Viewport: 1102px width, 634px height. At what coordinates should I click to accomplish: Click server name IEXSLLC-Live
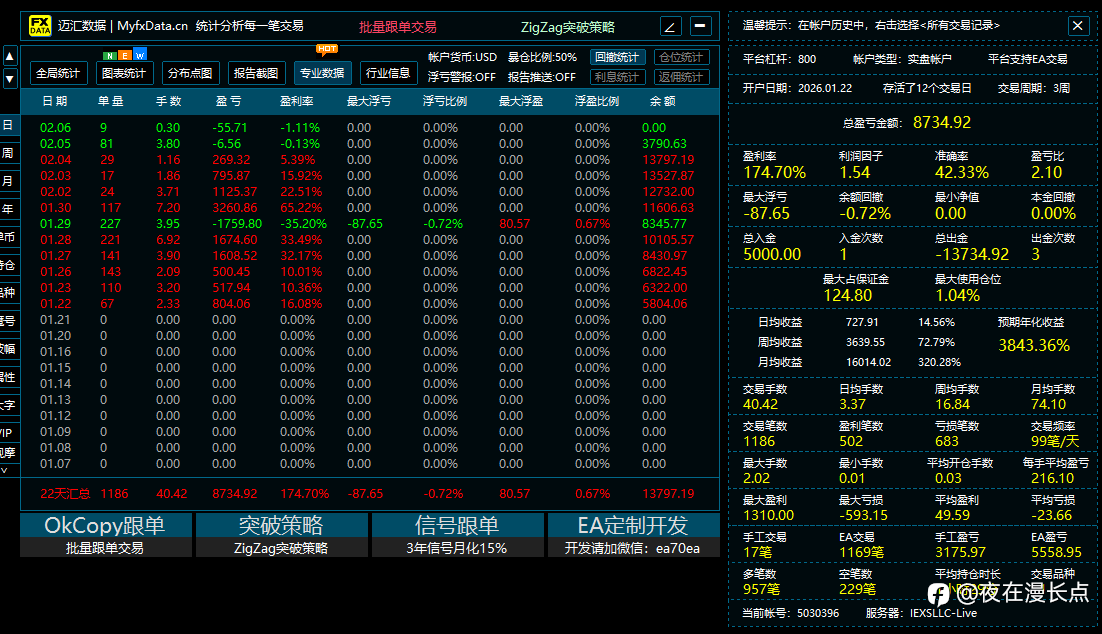(x=943, y=613)
